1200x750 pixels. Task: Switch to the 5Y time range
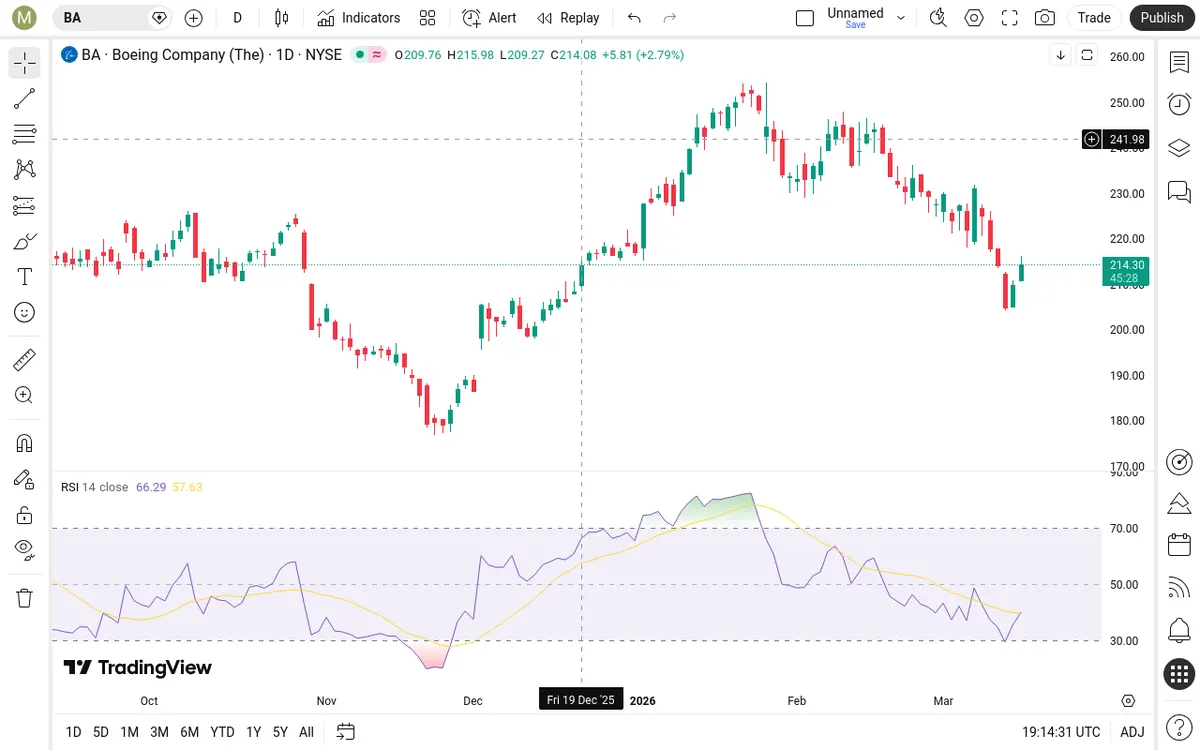[x=280, y=732]
